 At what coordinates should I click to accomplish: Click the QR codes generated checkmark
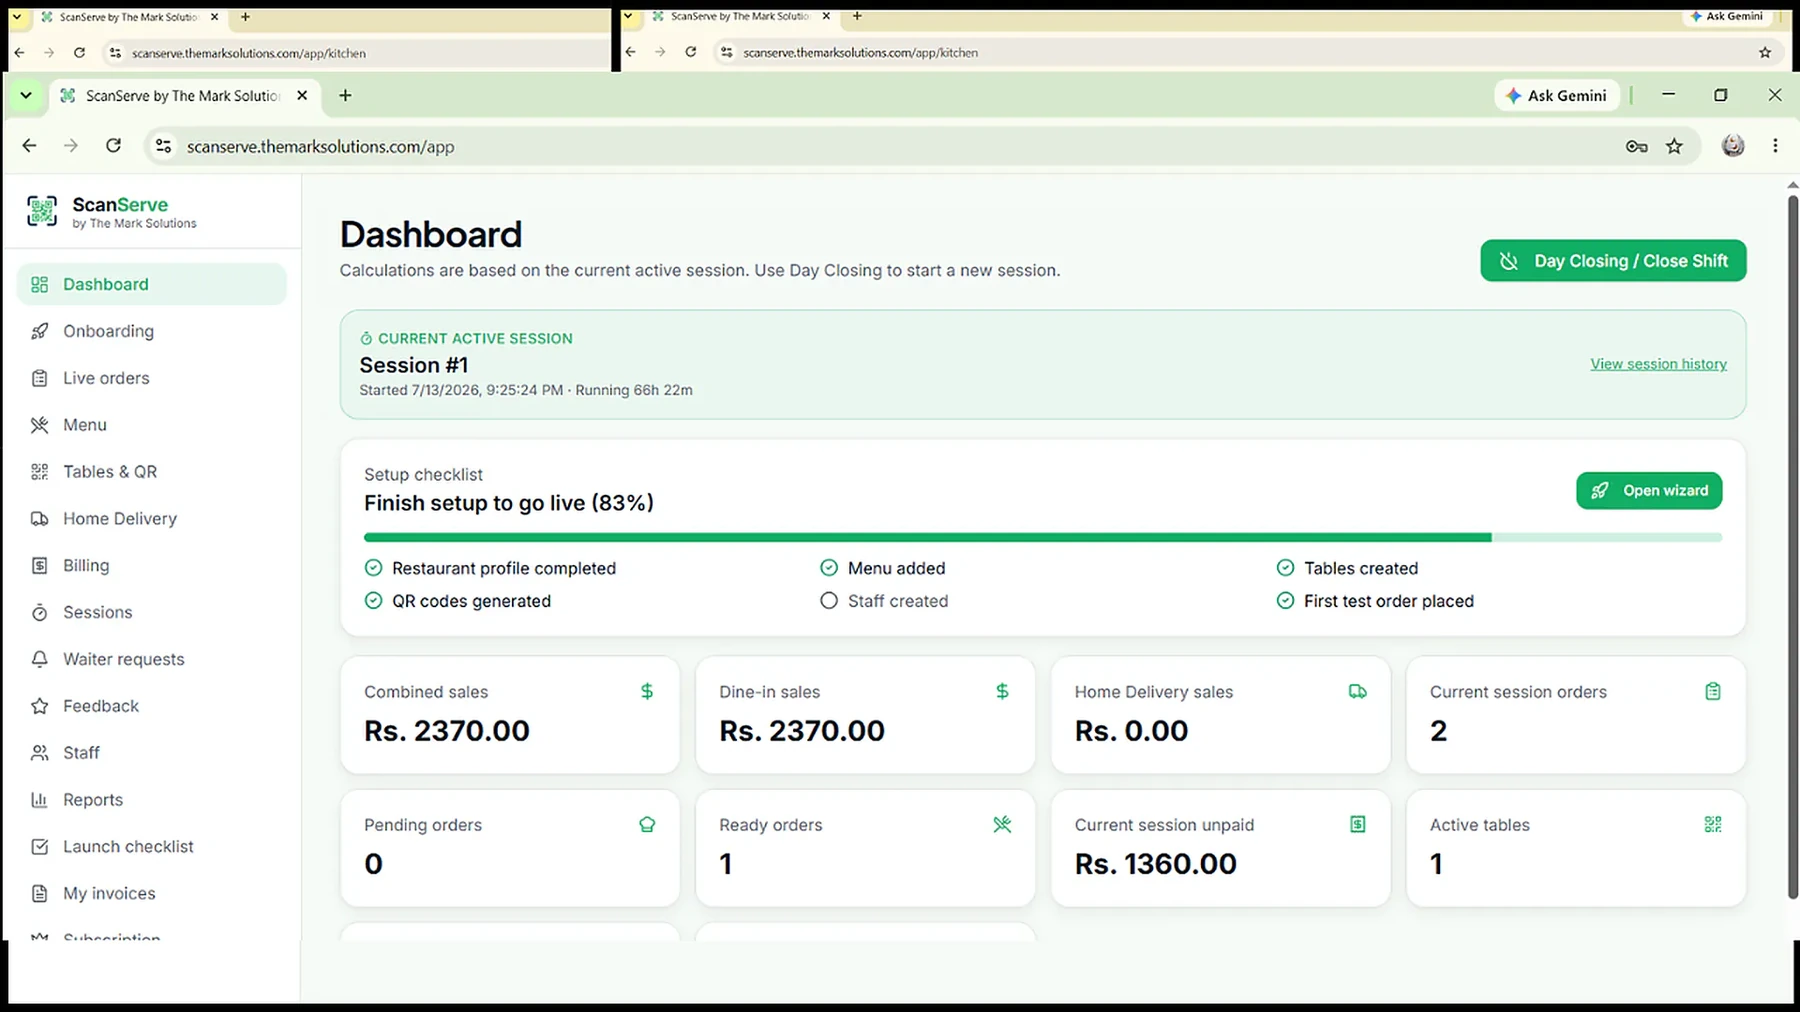(373, 601)
